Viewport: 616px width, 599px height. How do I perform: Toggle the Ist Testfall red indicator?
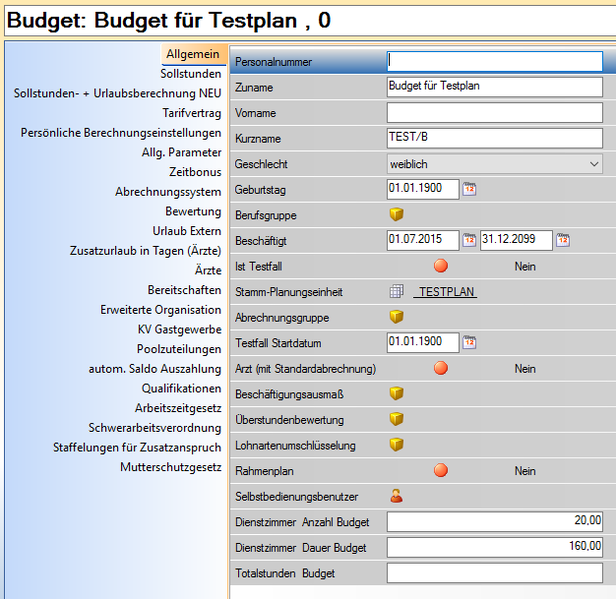click(440, 266)
